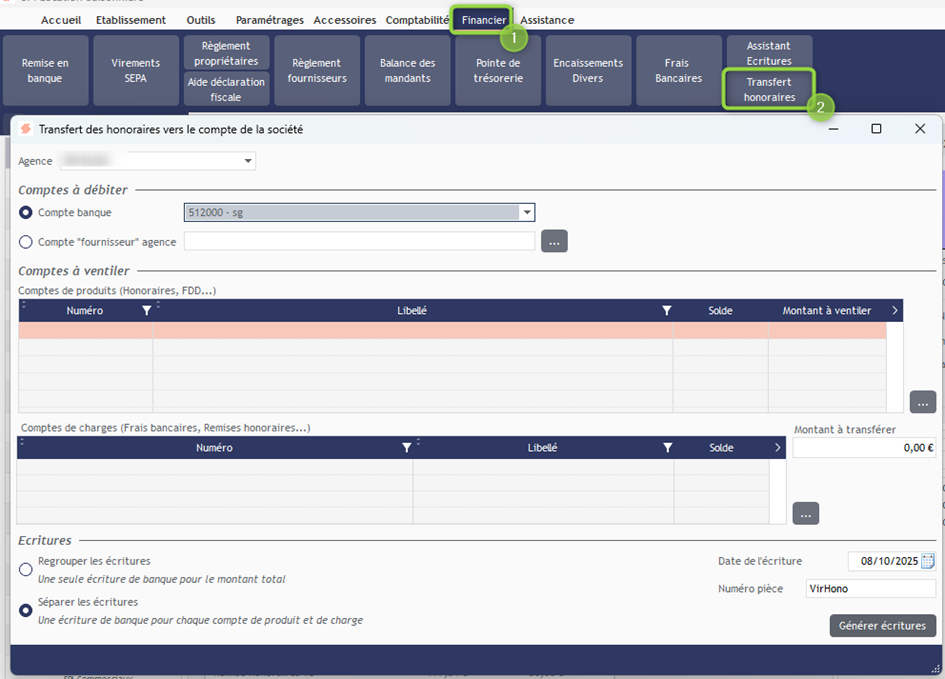Expand columns arrow in the Montant à ventiler header
945x679 pixels.
pyautogui.click(x=894, y=311)
